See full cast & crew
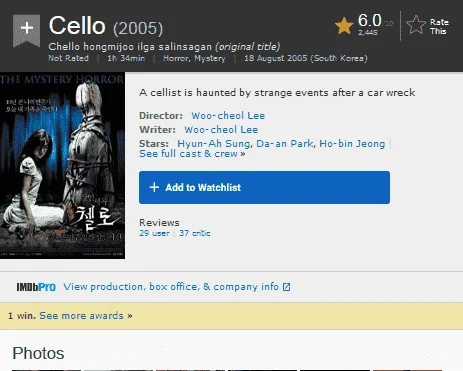The height and width of the screenshot is (371, 463). click(x=192, y=154)
